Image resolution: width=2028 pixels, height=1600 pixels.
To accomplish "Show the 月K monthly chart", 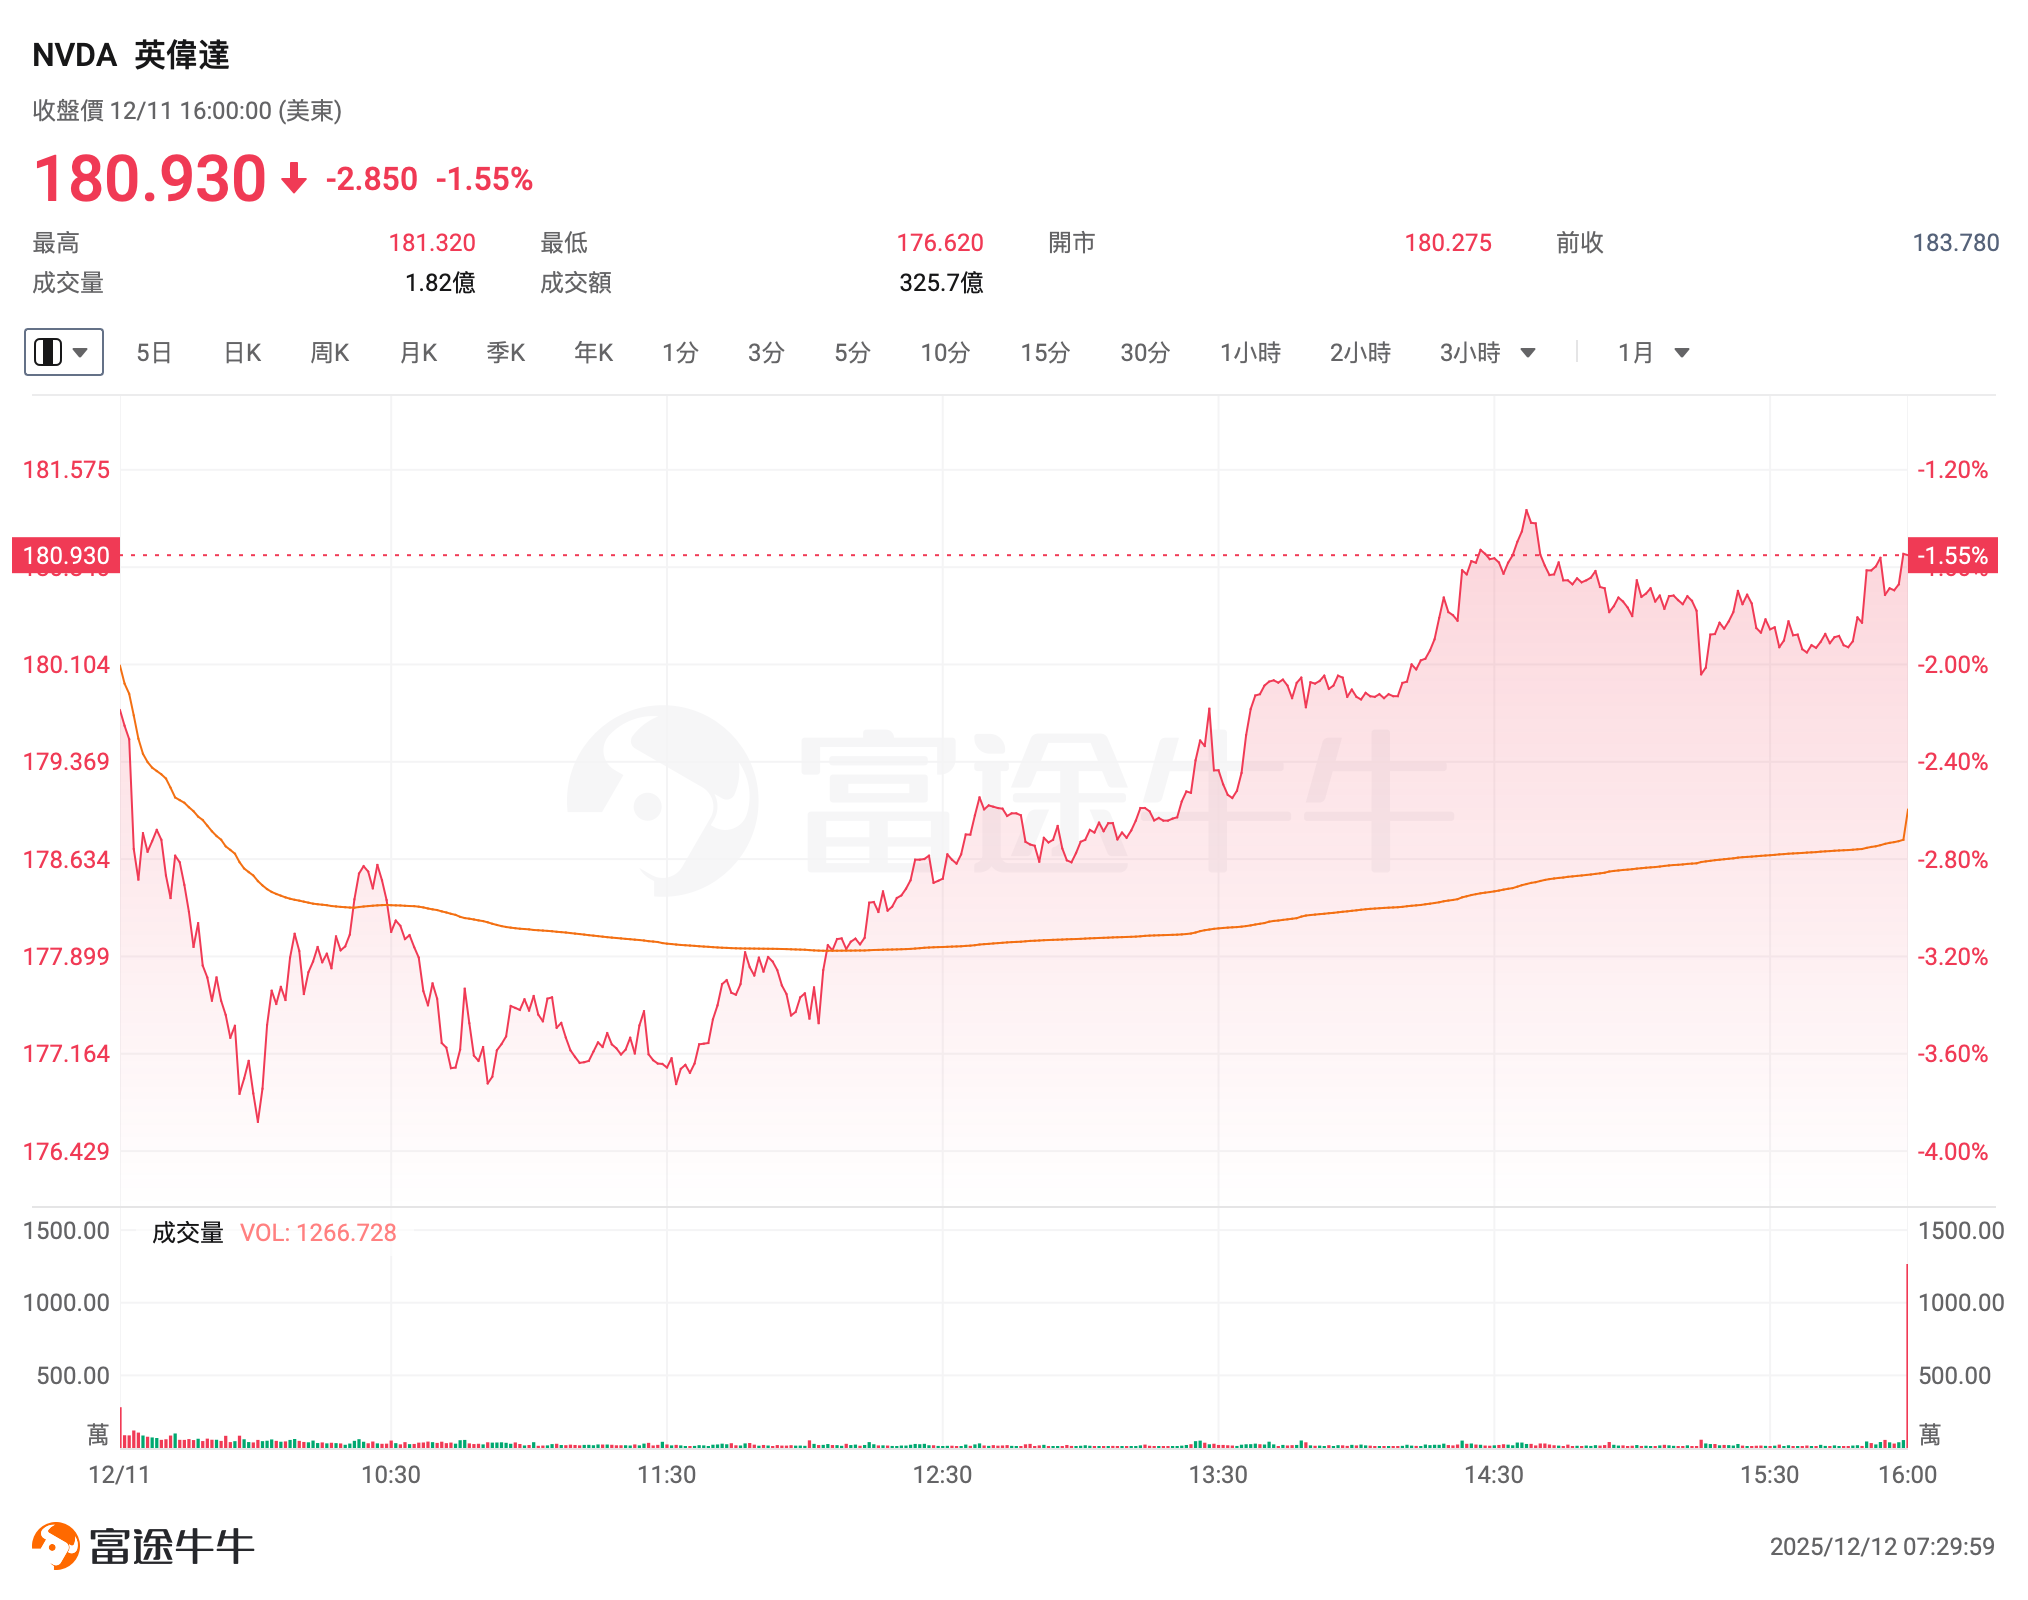I will (418, 353).
